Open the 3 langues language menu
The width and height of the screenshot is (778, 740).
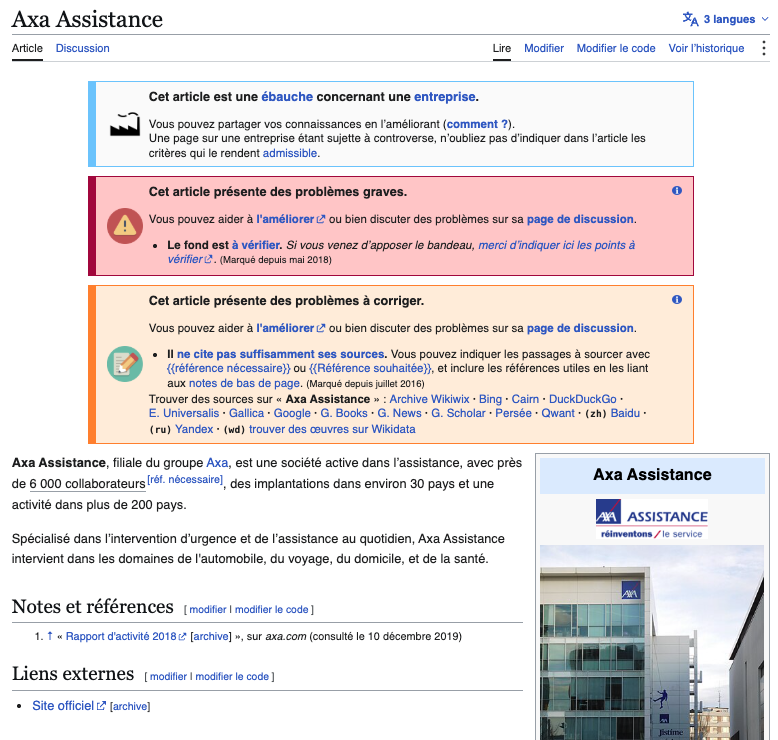point(725,19)
